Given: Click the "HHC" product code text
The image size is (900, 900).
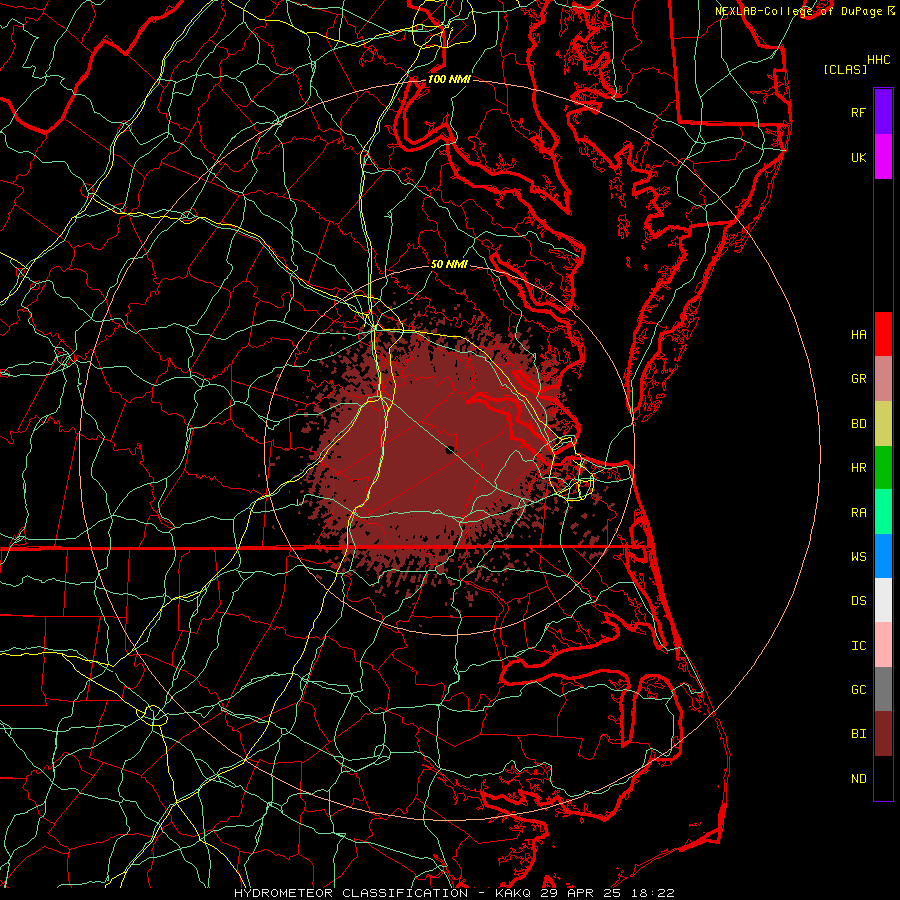Looking at the screenshot, I should point(878,60).
